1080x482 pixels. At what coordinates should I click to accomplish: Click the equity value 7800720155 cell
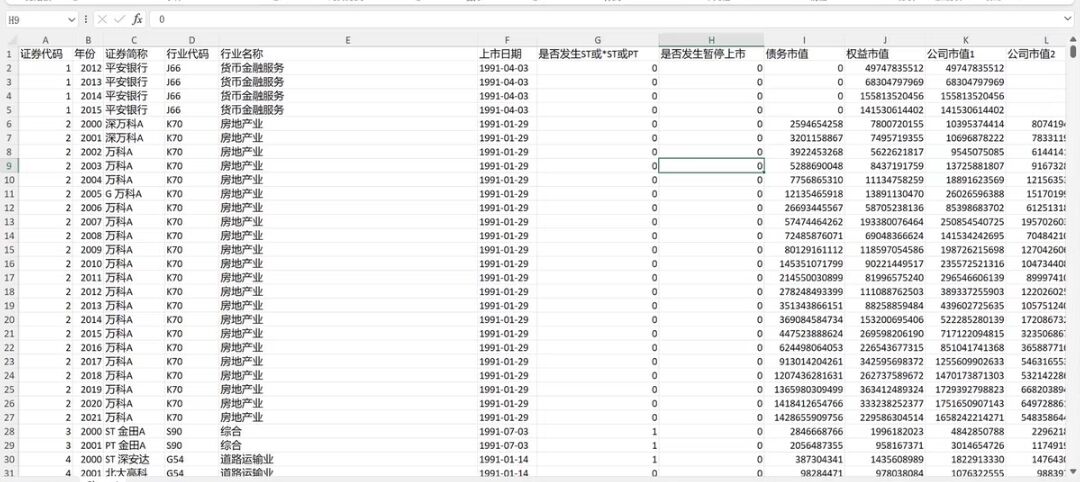pyautogui.click(x=884, y=124)
